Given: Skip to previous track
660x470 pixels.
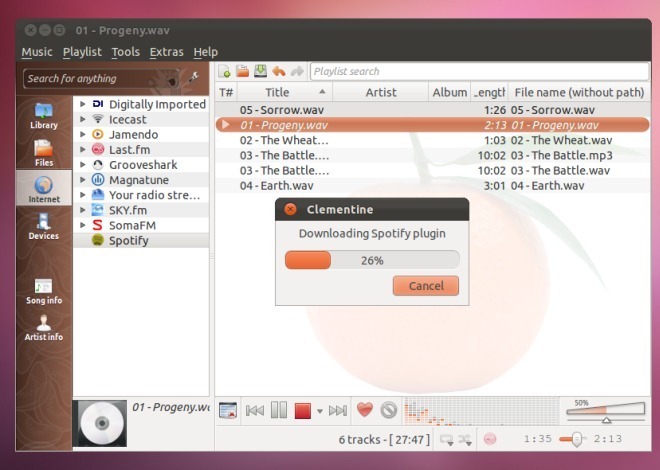Looking at the screenshot, I should (255, 410).
